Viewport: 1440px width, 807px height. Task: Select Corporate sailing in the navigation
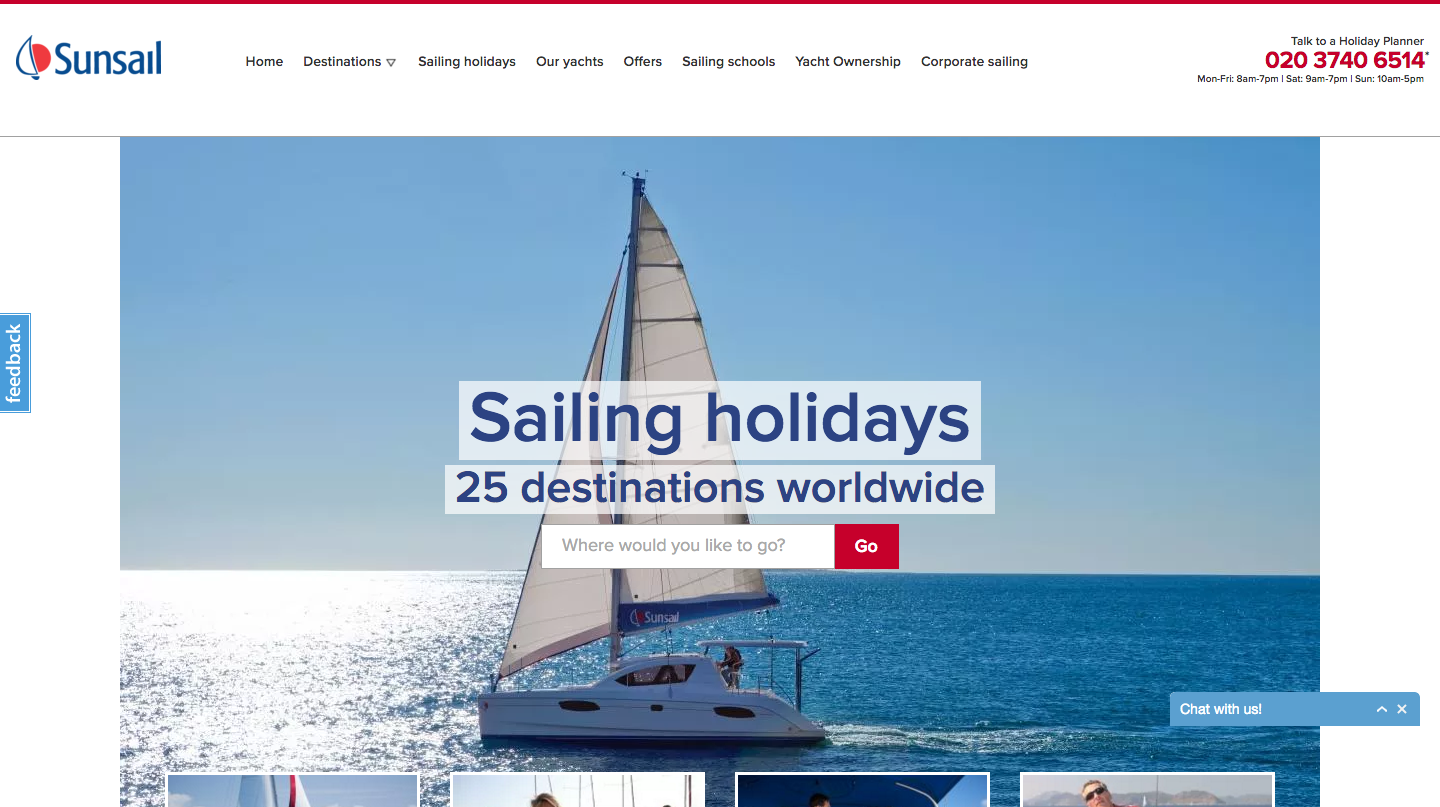tap(974, 62)
